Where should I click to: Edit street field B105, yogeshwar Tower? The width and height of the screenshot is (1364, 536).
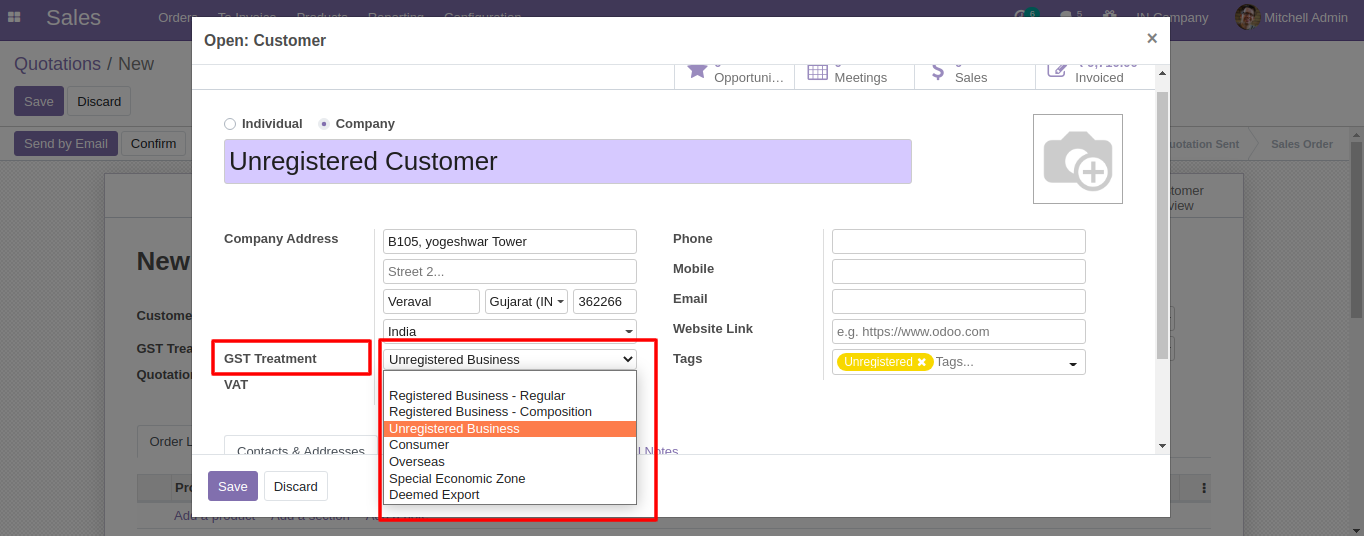(x=510, y=241)
